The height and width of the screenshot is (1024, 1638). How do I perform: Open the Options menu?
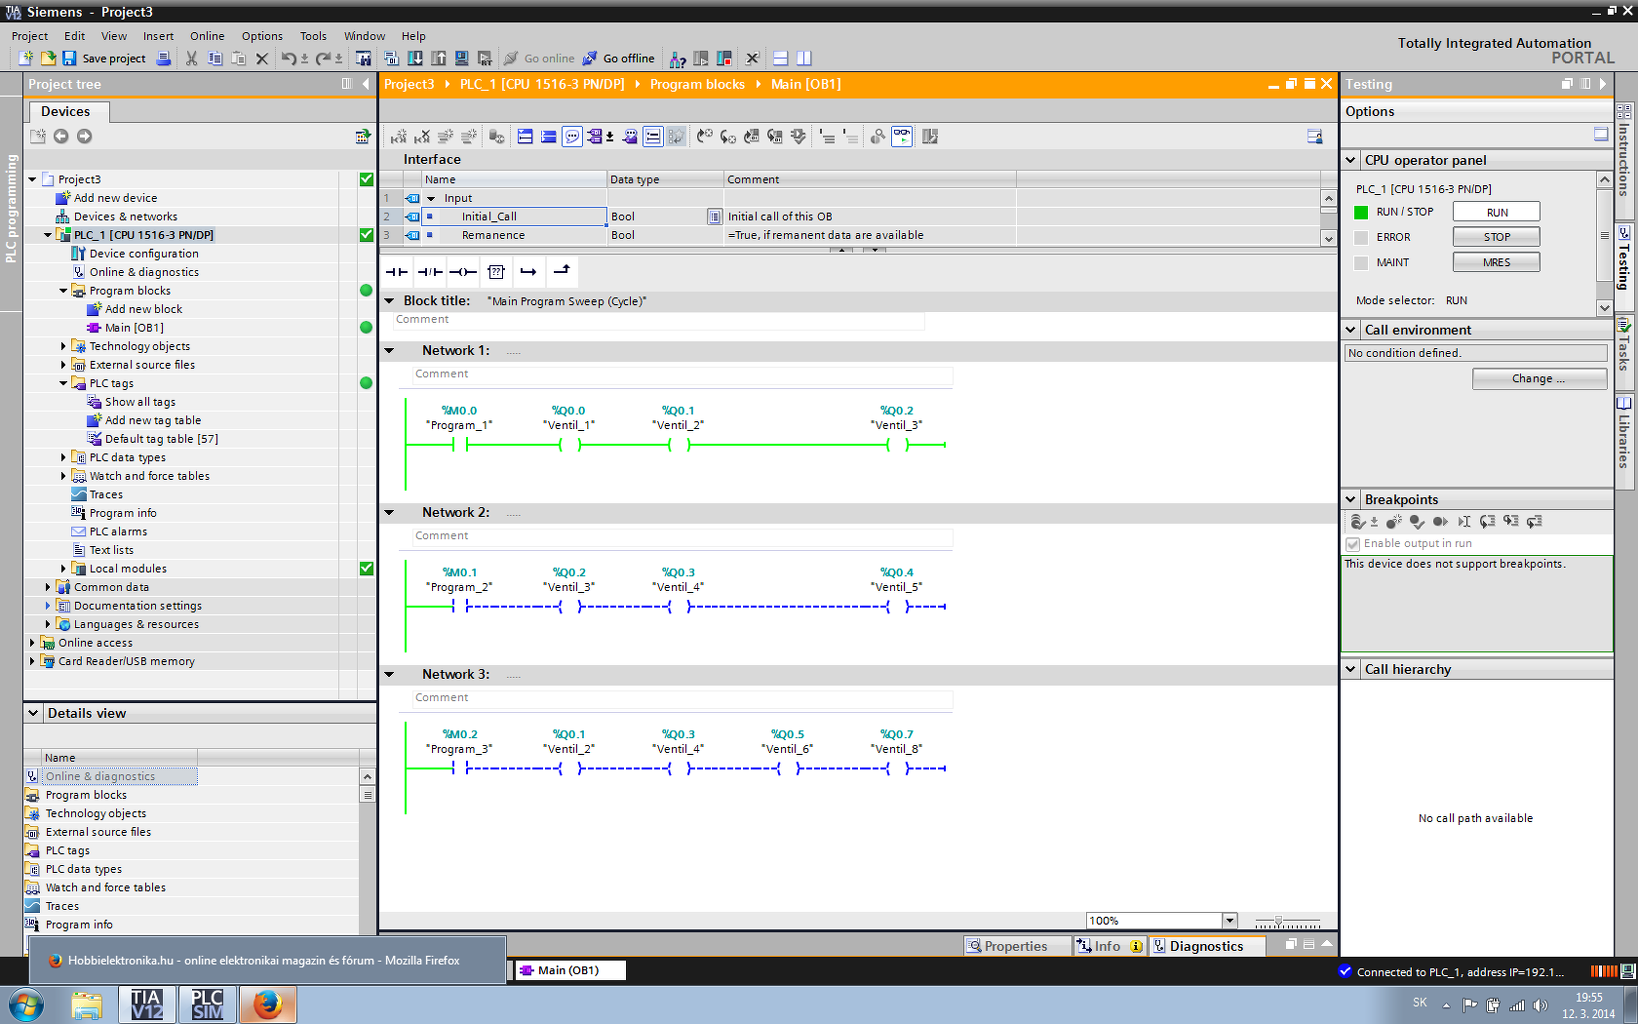[262, 36]
